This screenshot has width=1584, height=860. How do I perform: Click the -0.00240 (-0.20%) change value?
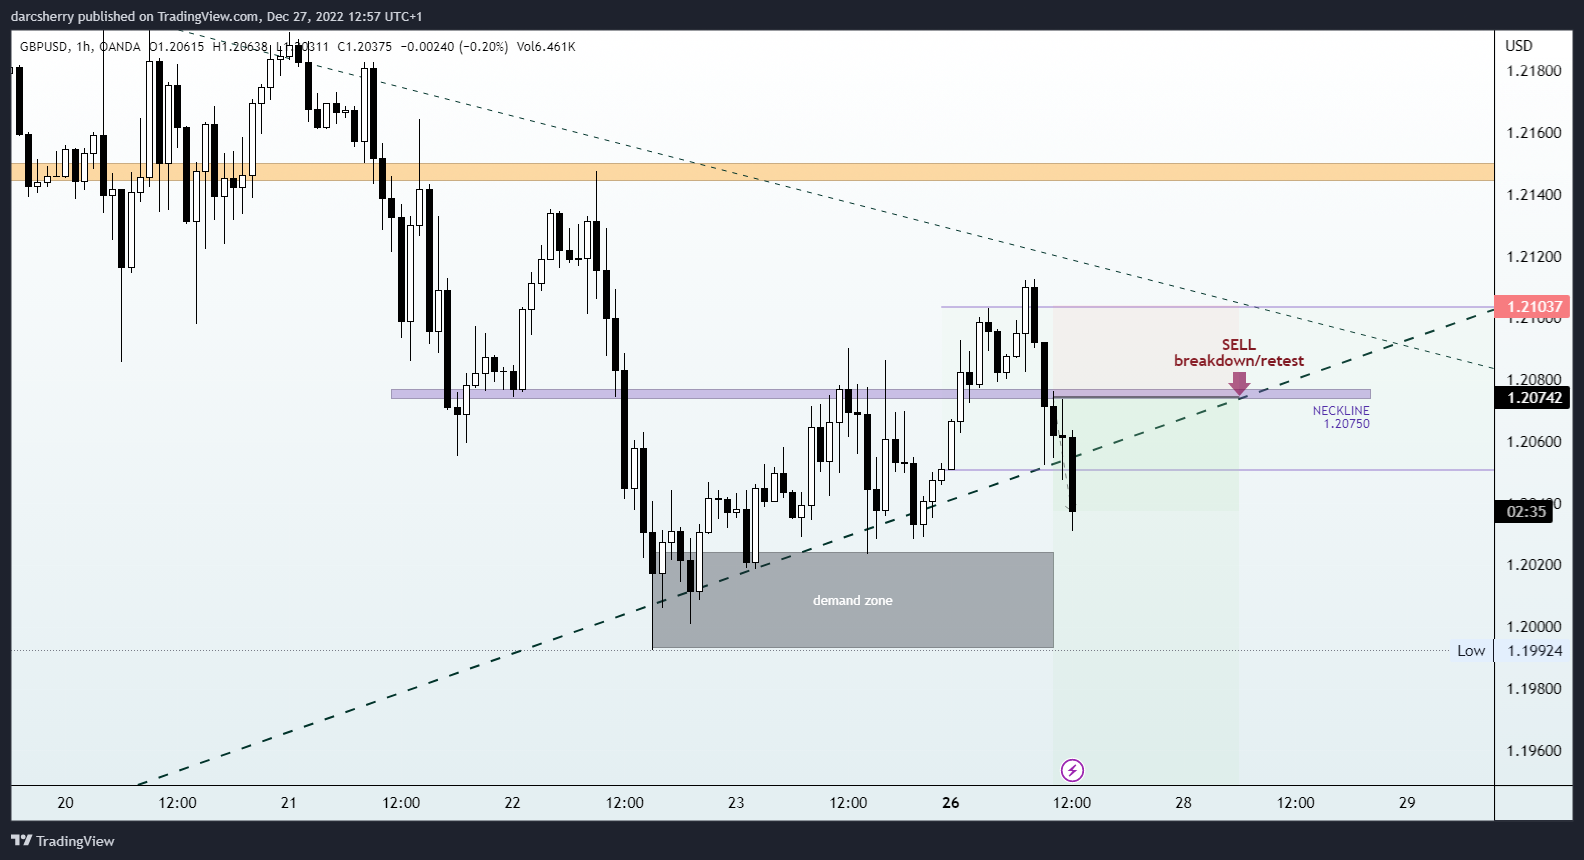454,47
